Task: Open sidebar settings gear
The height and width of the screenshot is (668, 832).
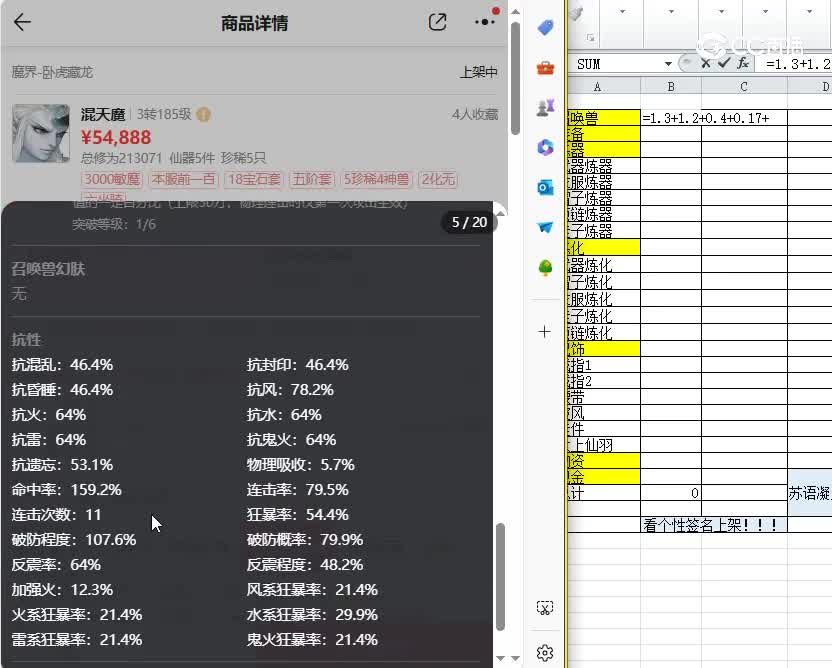Action: pos(545,652)
